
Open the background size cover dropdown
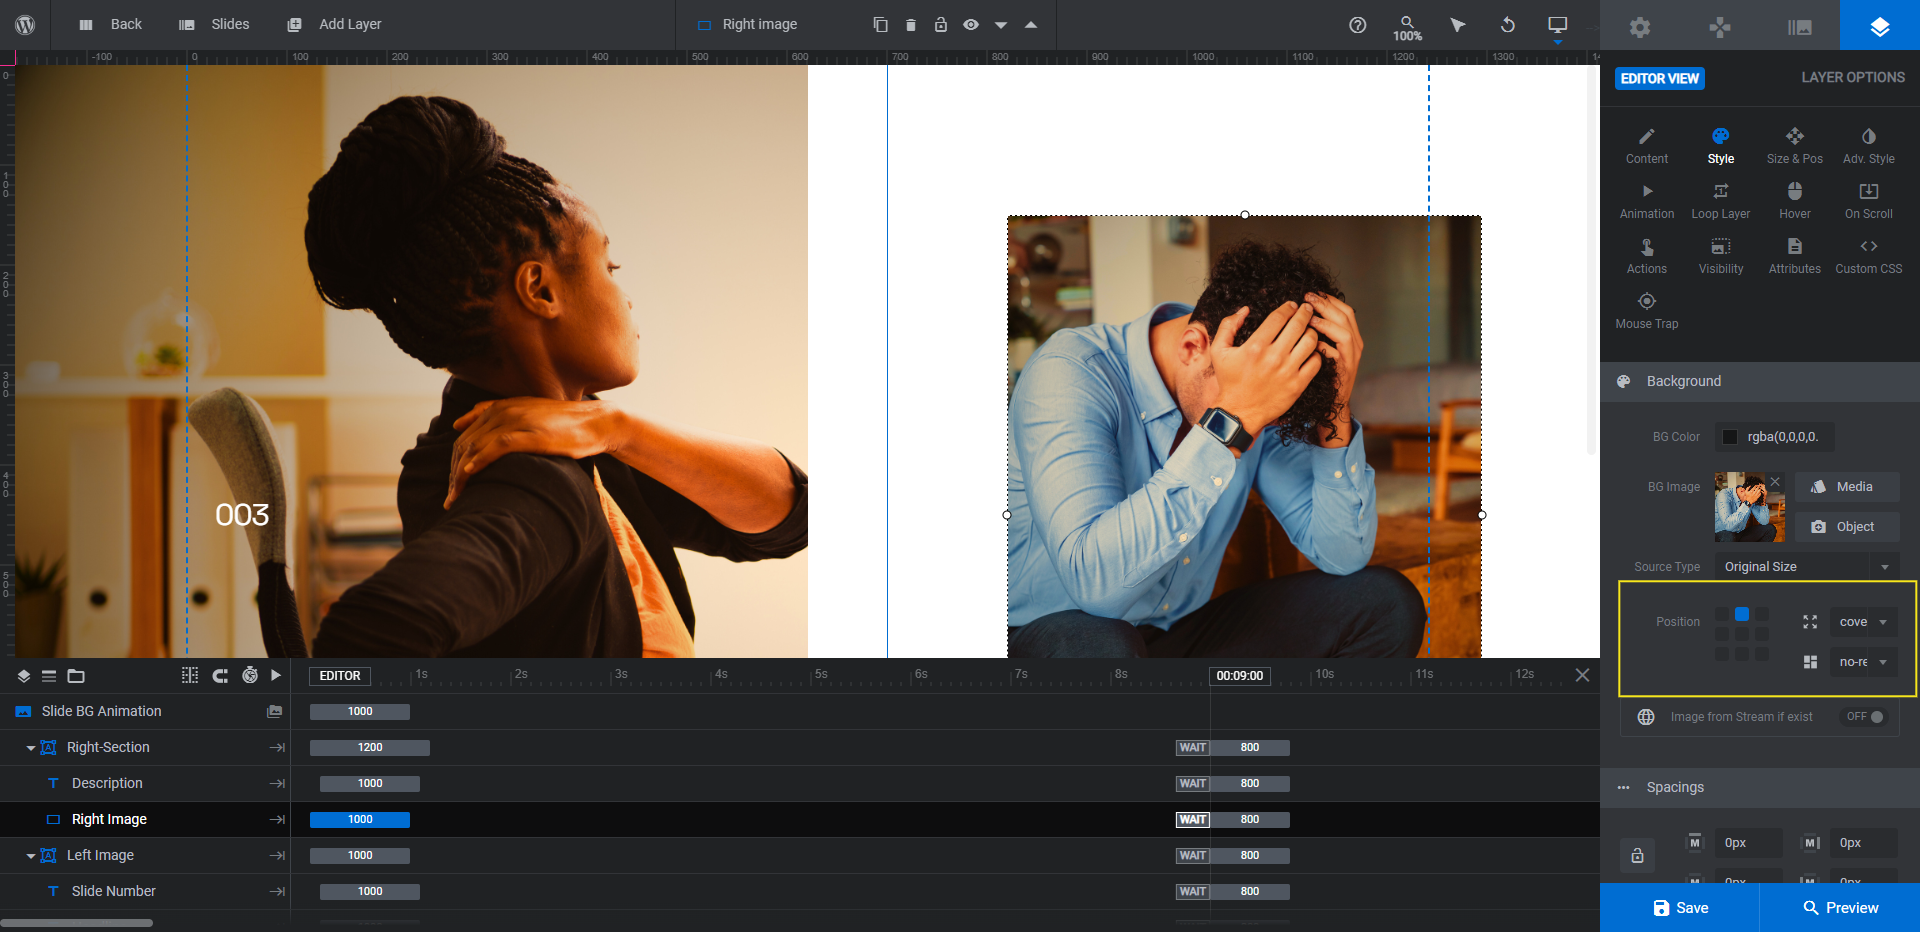1863,622
